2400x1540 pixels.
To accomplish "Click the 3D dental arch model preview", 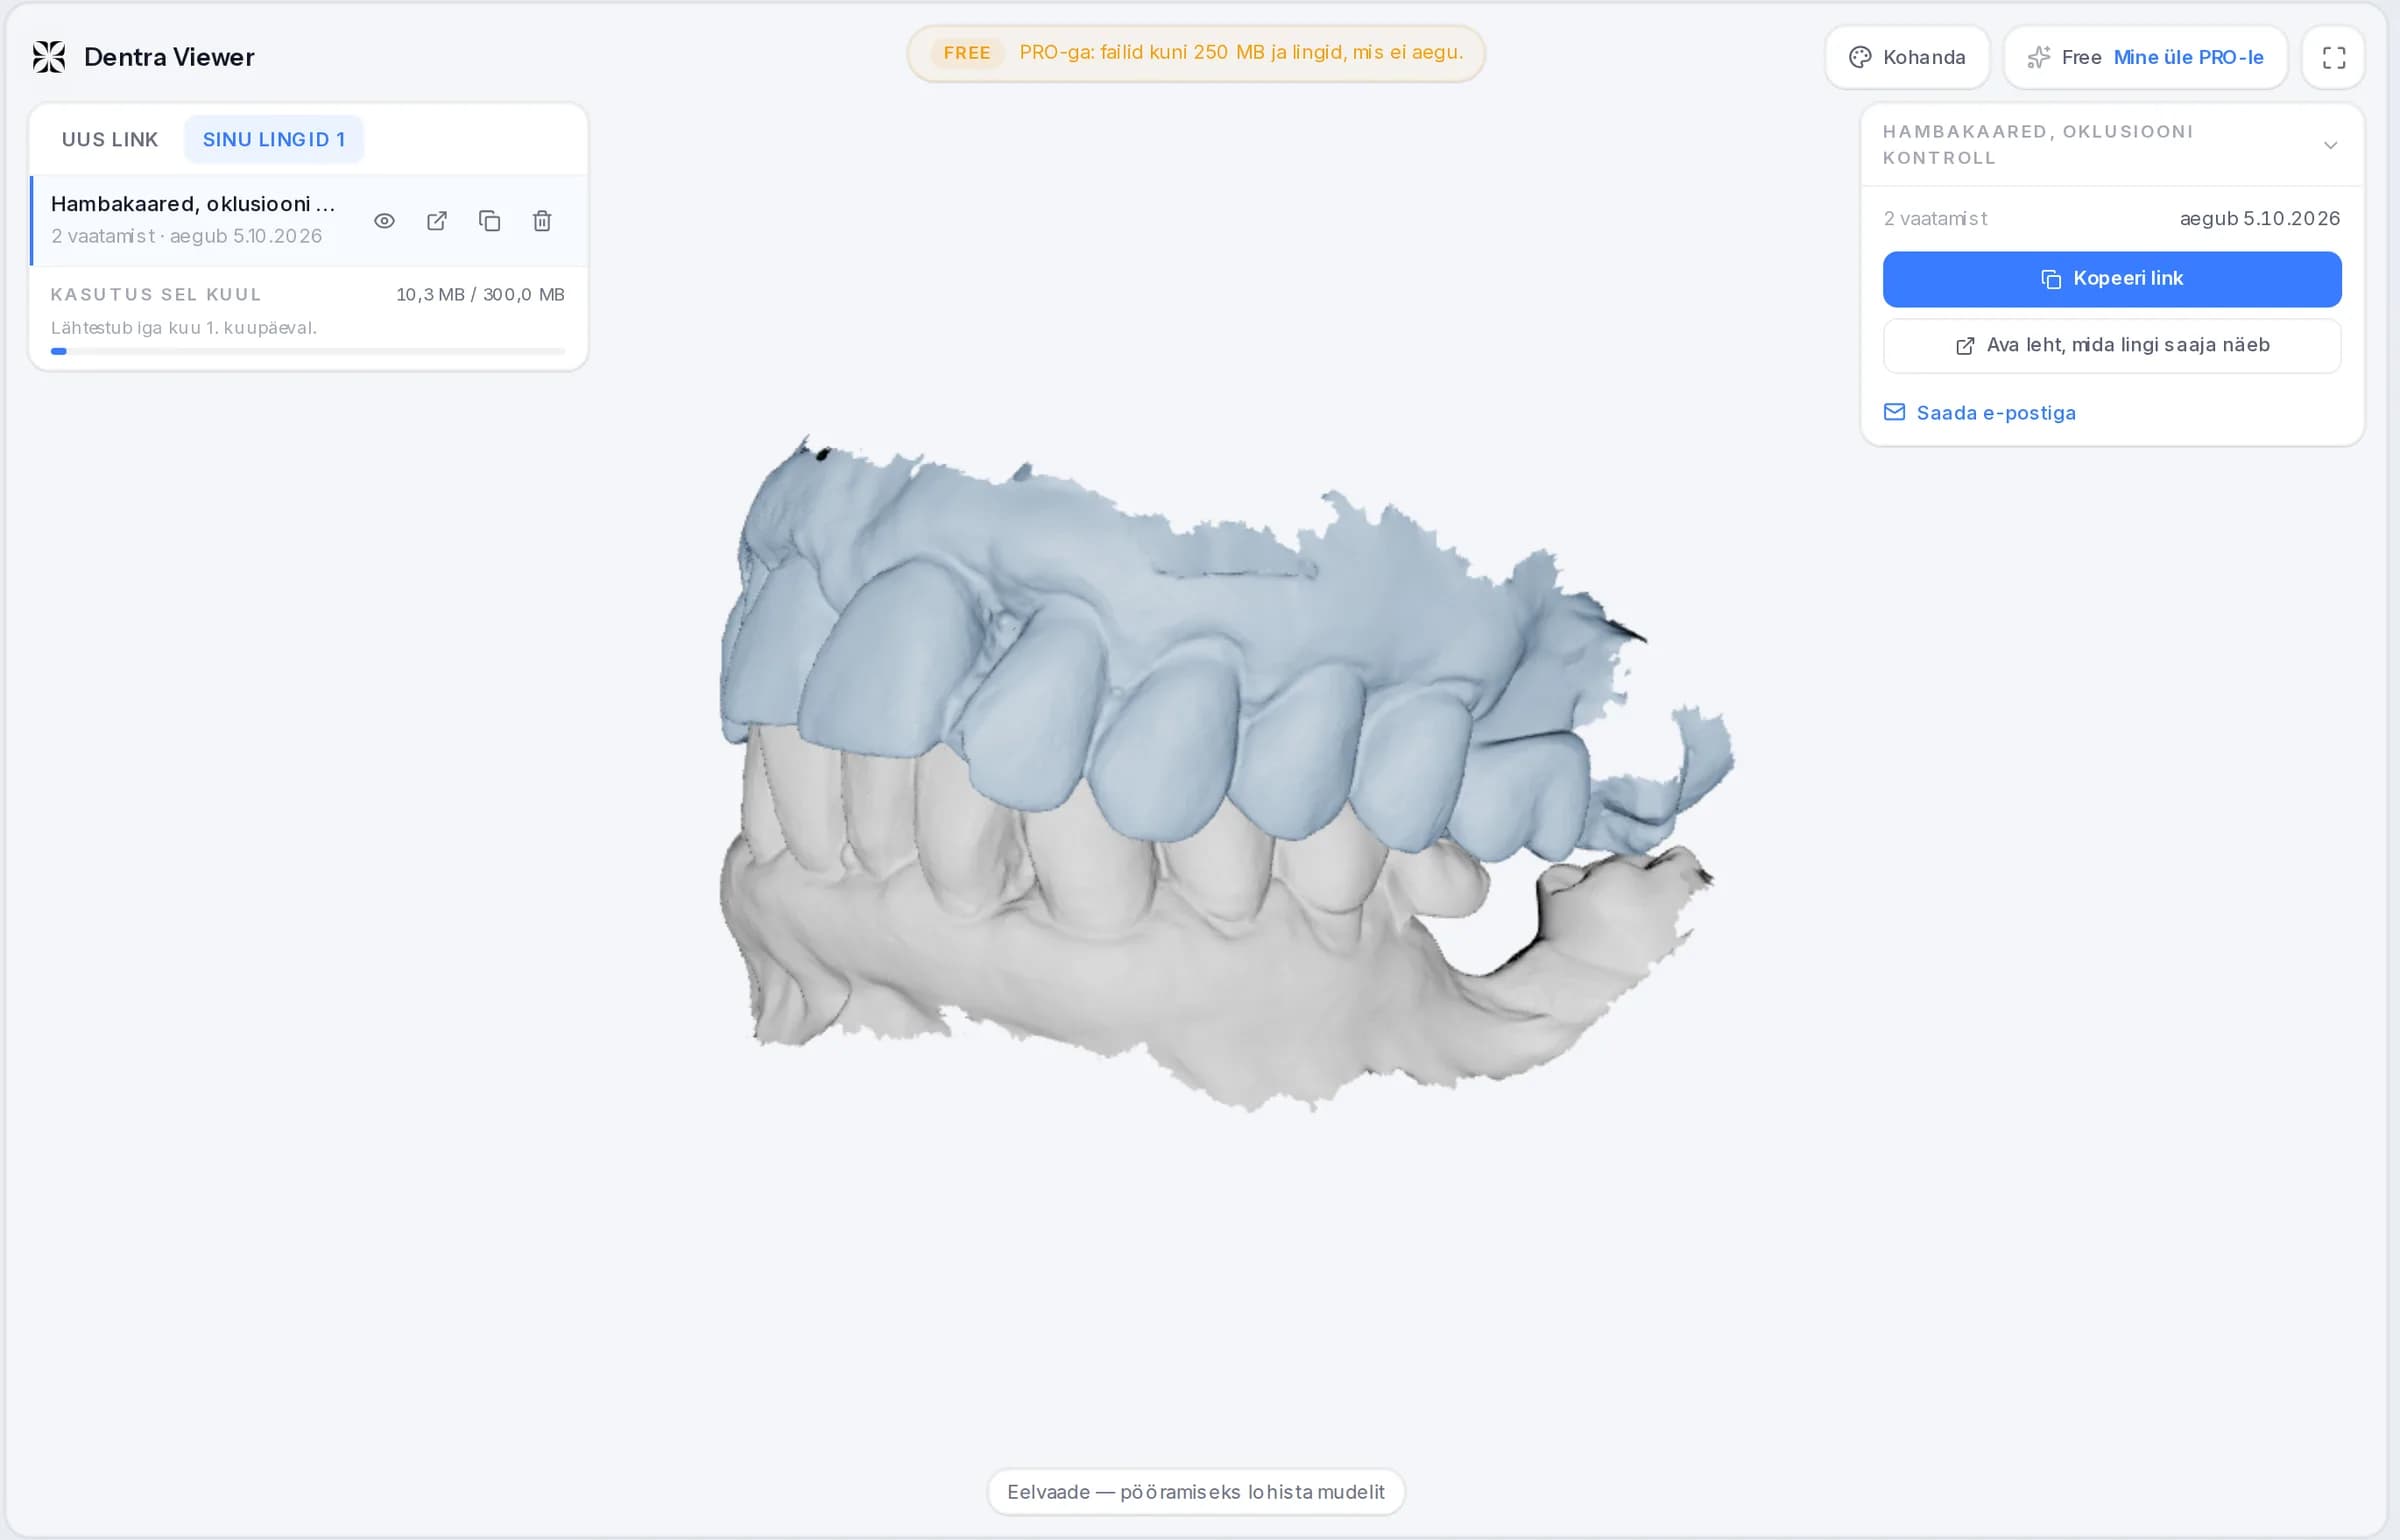I will [x=1226, y=775].
